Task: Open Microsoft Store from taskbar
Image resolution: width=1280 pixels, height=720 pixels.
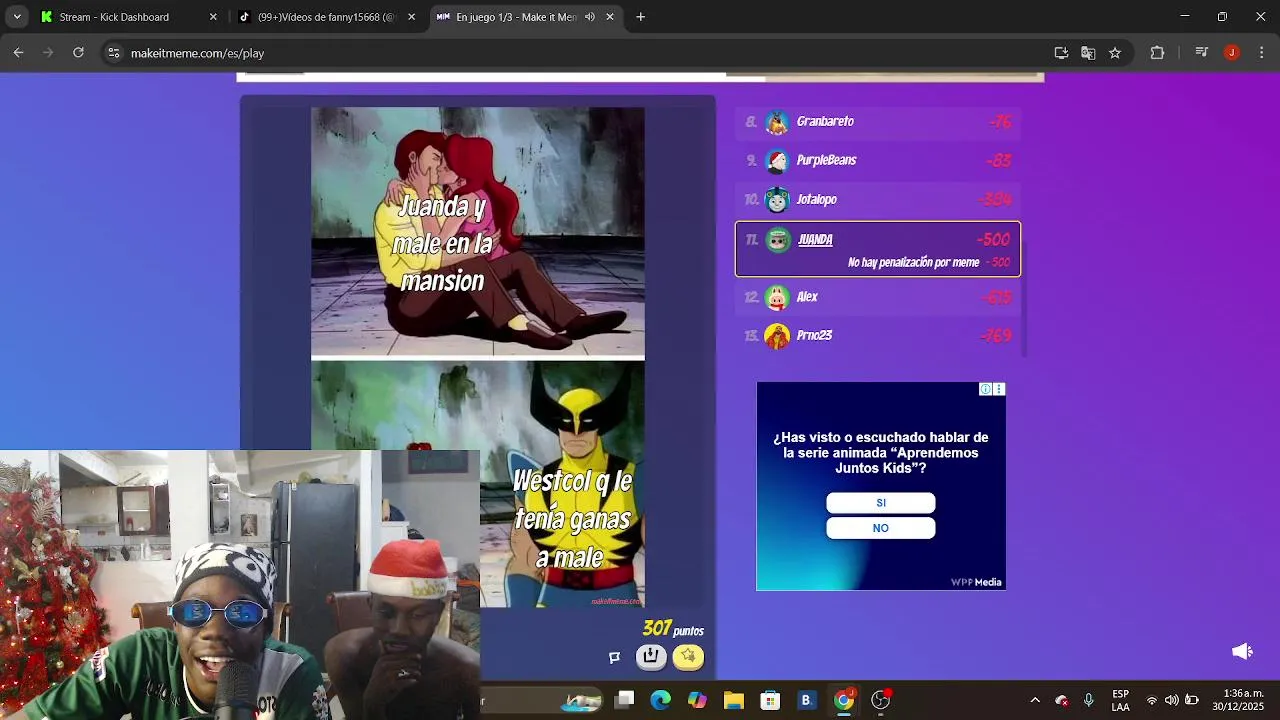Action: click(x=769, y=700)
